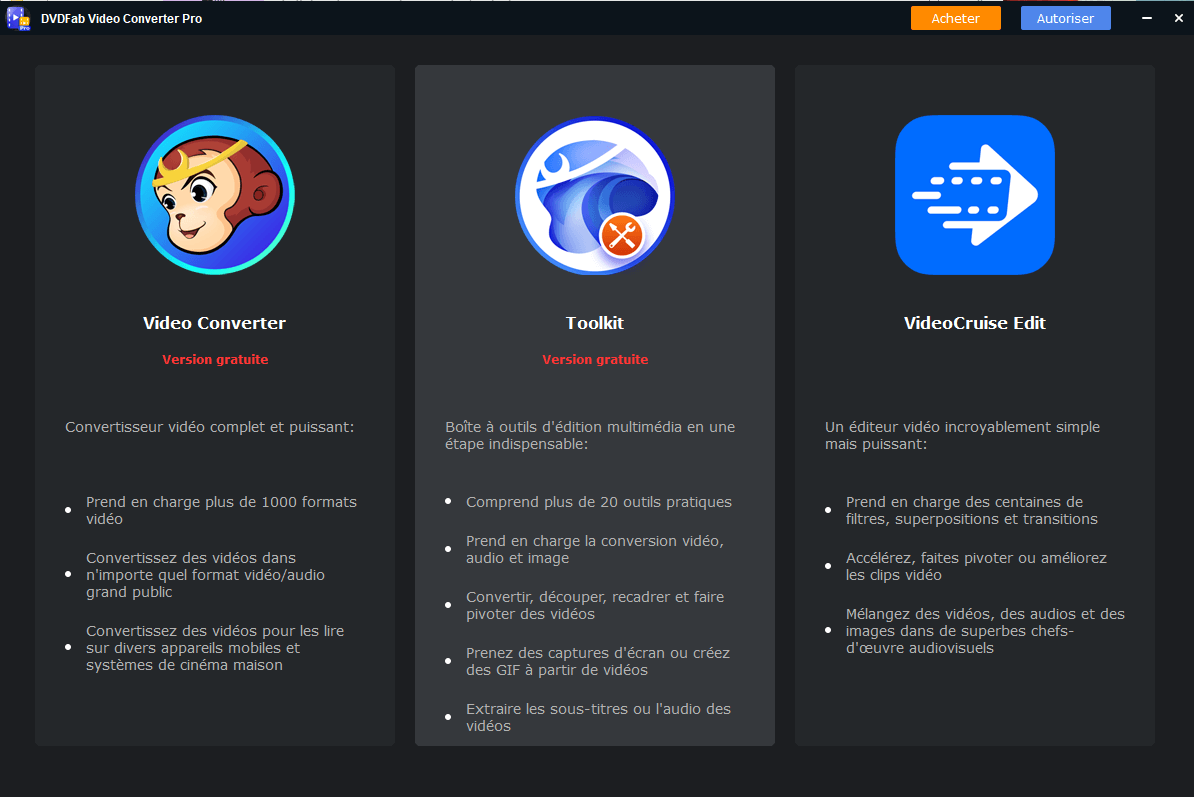
Task: Launch VideoCruise Edit via blue arrow icon
Action: [975, 195]
